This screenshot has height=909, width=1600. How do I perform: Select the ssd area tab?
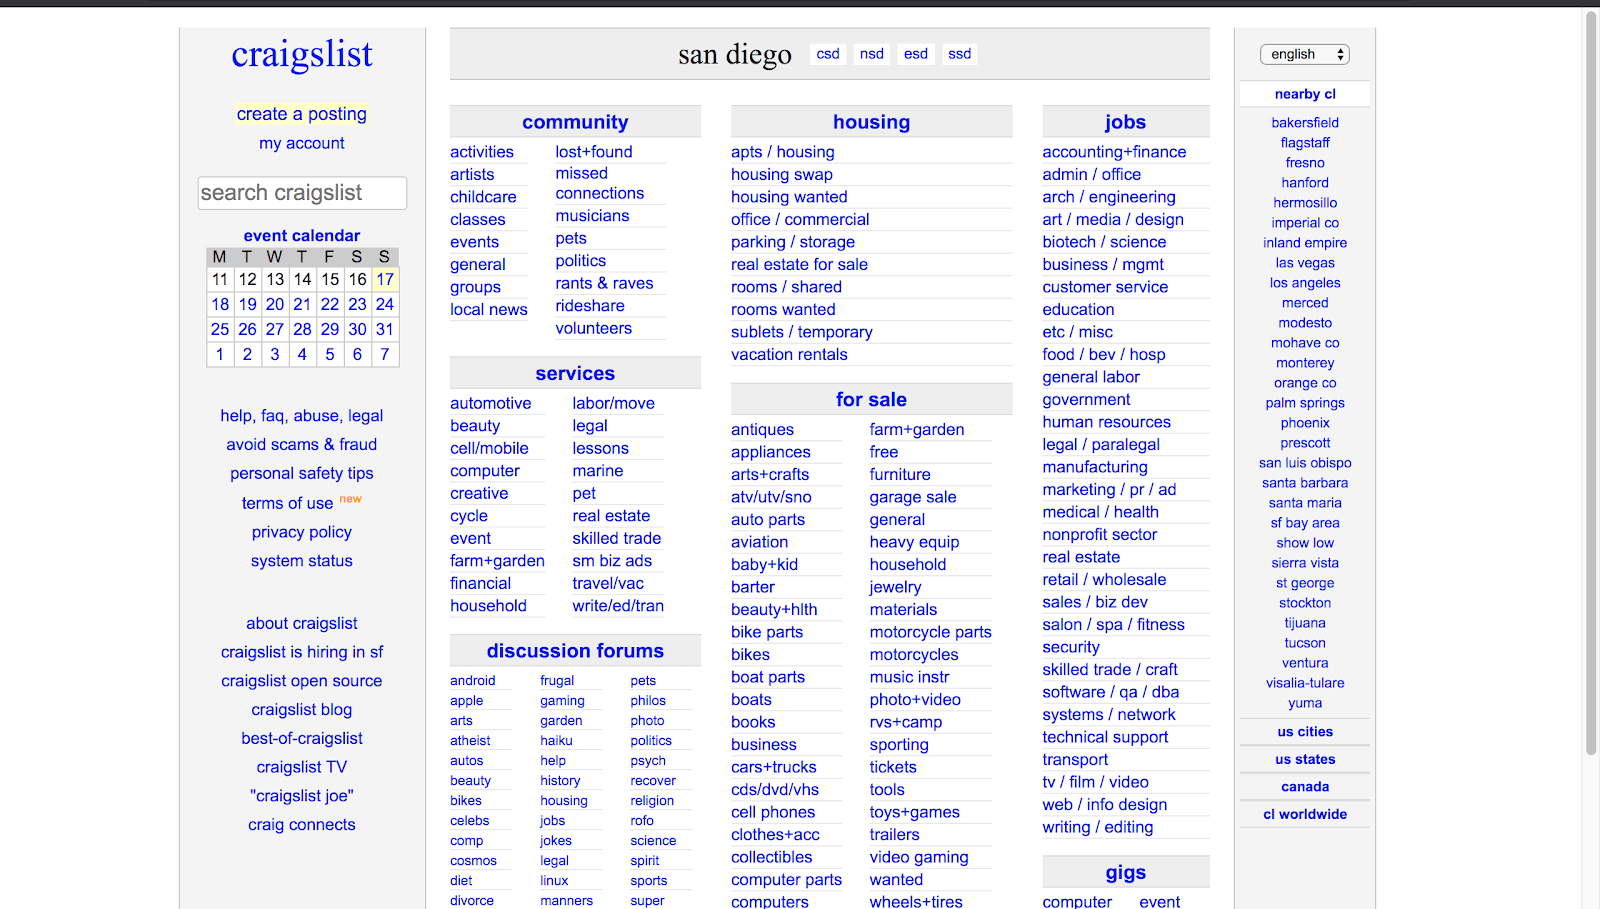[x=958, y=54]
